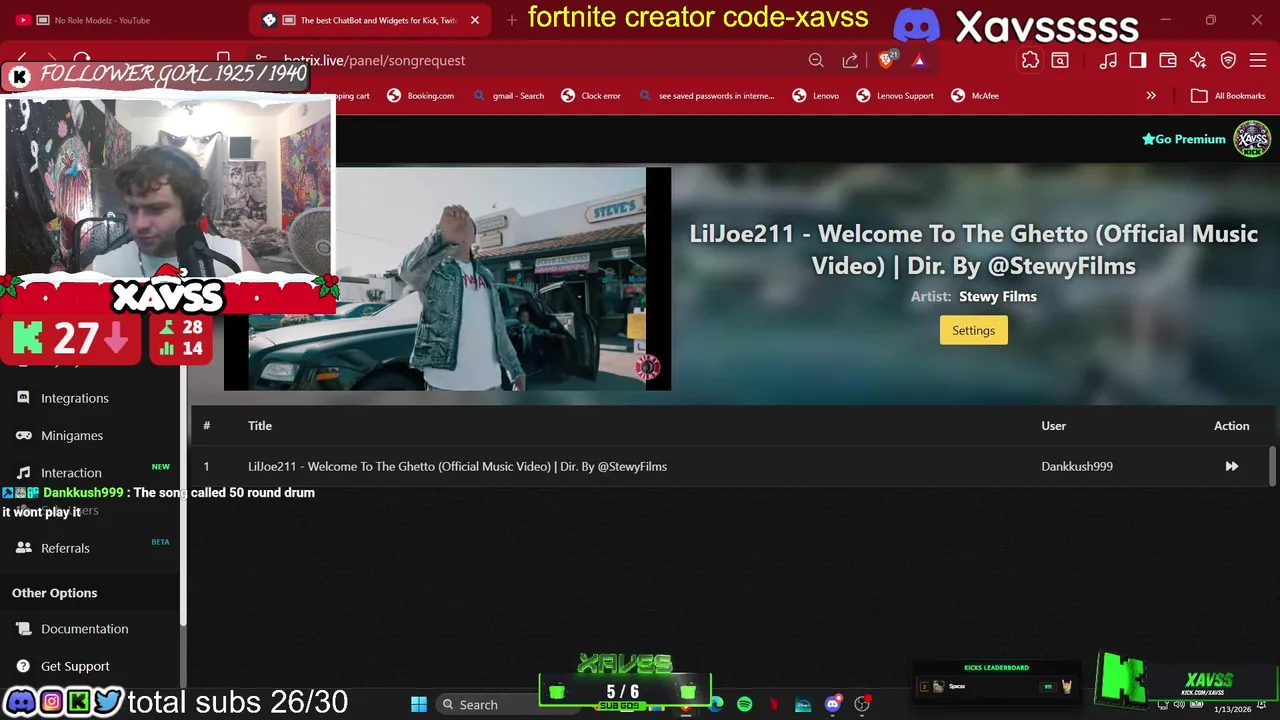Open the Brave VPN shield icon

point(1229,60)
